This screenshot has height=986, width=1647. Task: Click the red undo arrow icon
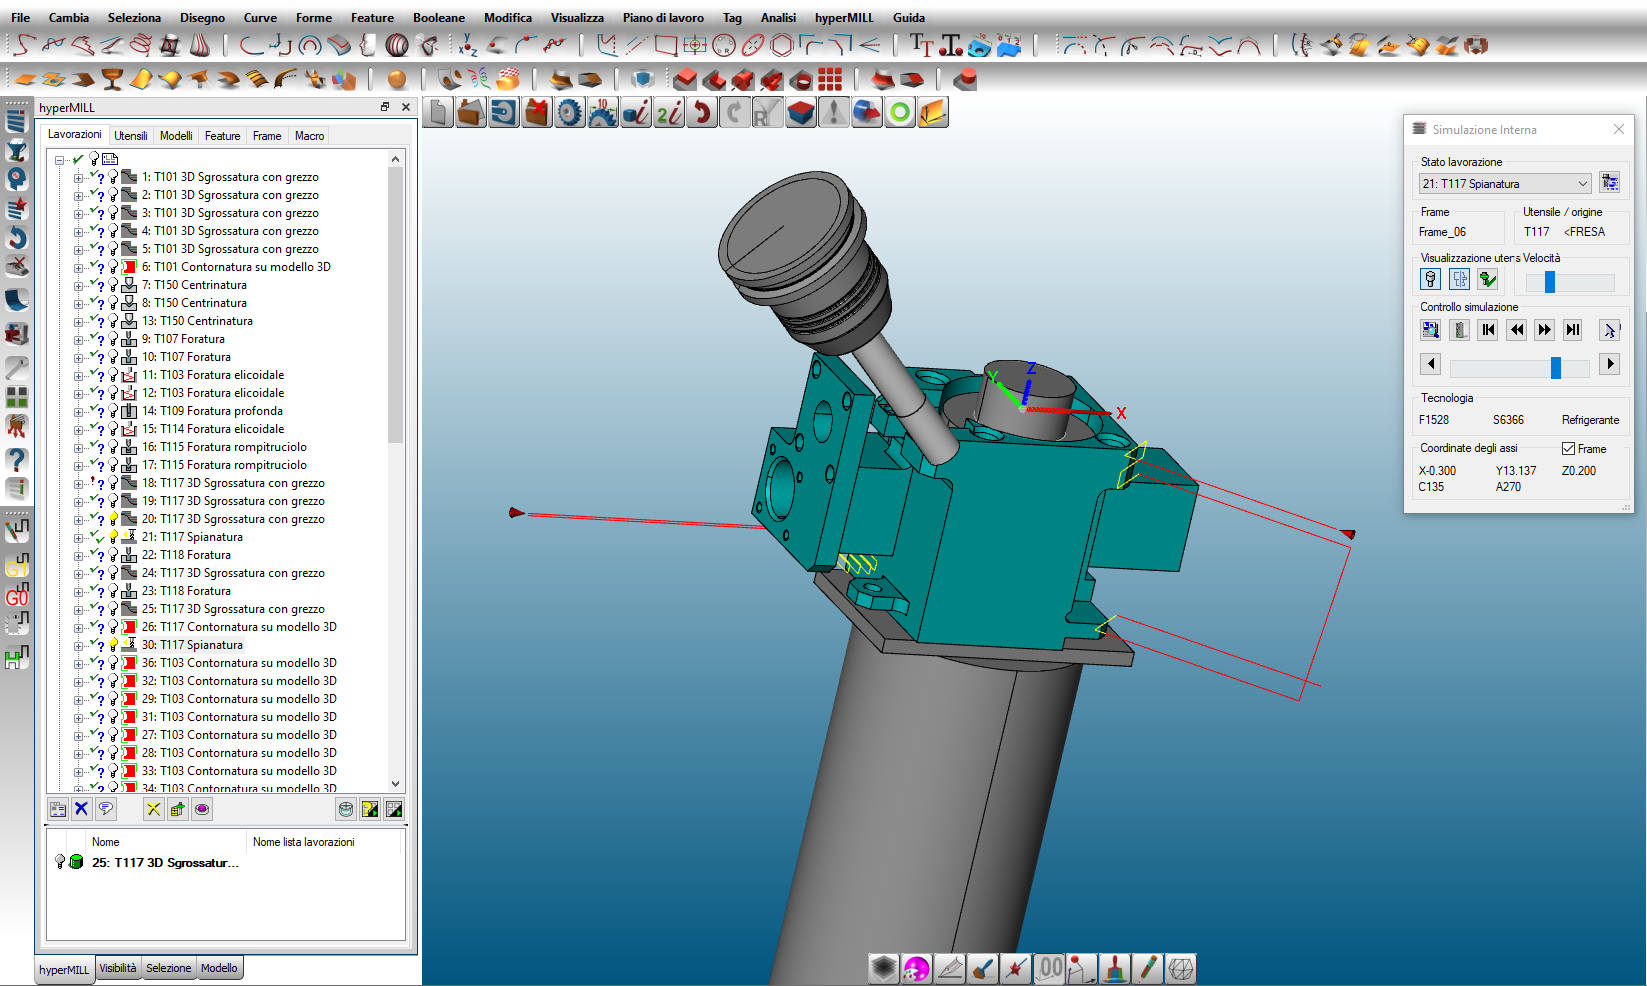coord(702,113)
